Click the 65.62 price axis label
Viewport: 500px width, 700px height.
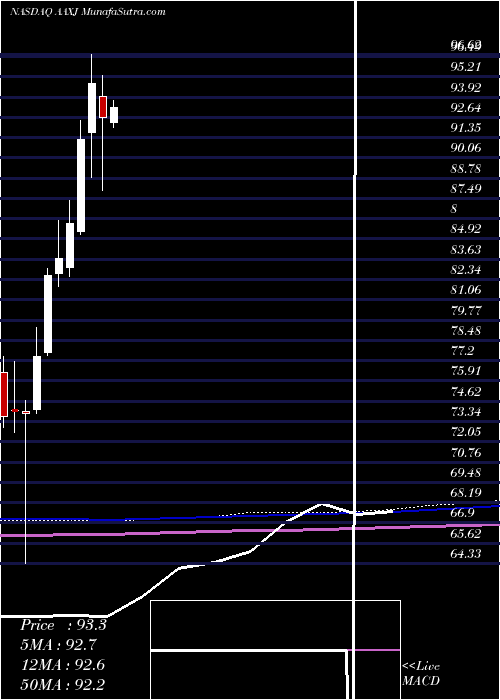pyautogui.click(x=466, y=533)
